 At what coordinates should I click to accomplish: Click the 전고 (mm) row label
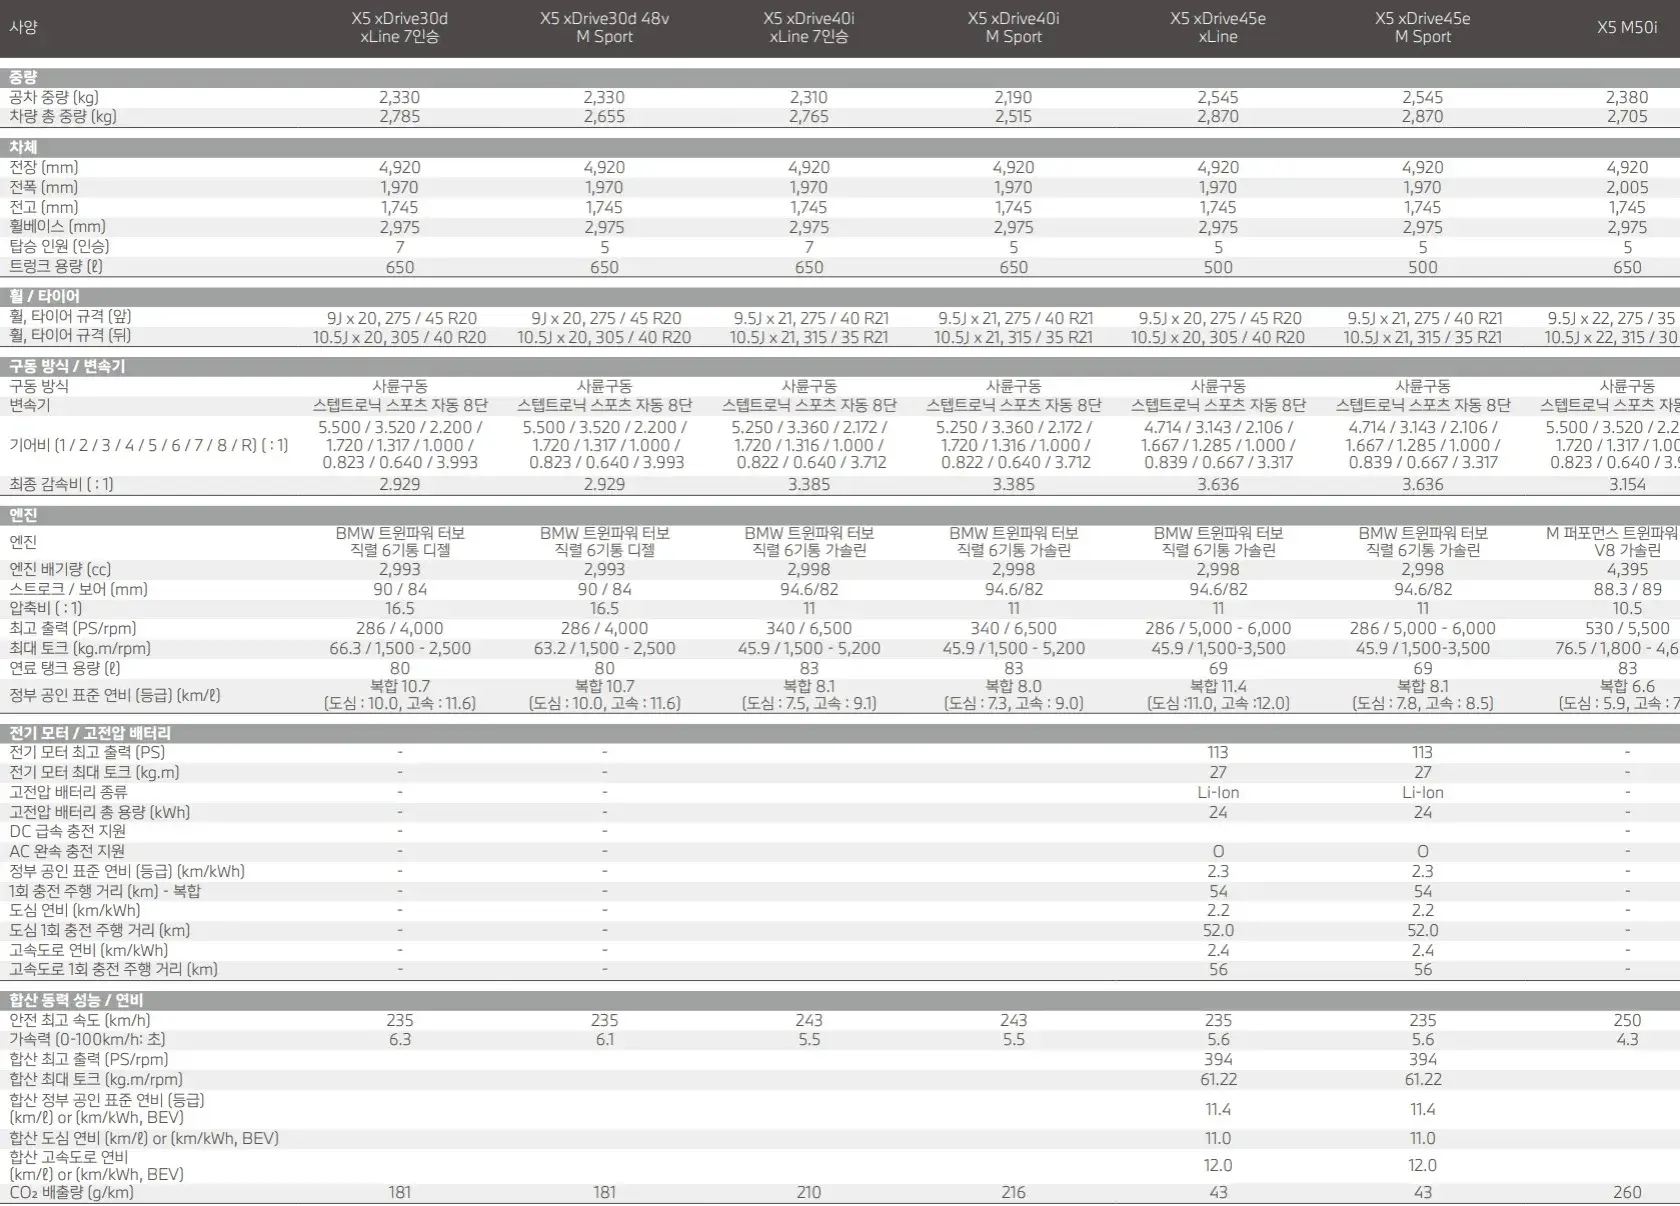point(43,207)
